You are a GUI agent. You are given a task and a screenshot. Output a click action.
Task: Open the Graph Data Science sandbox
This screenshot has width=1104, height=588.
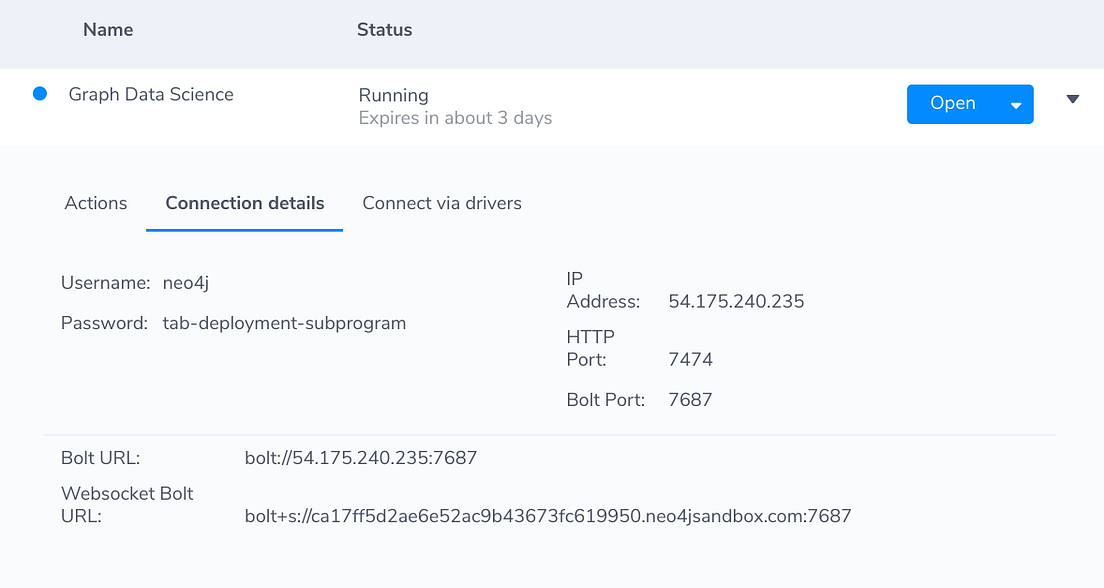[x=953, y=104]
